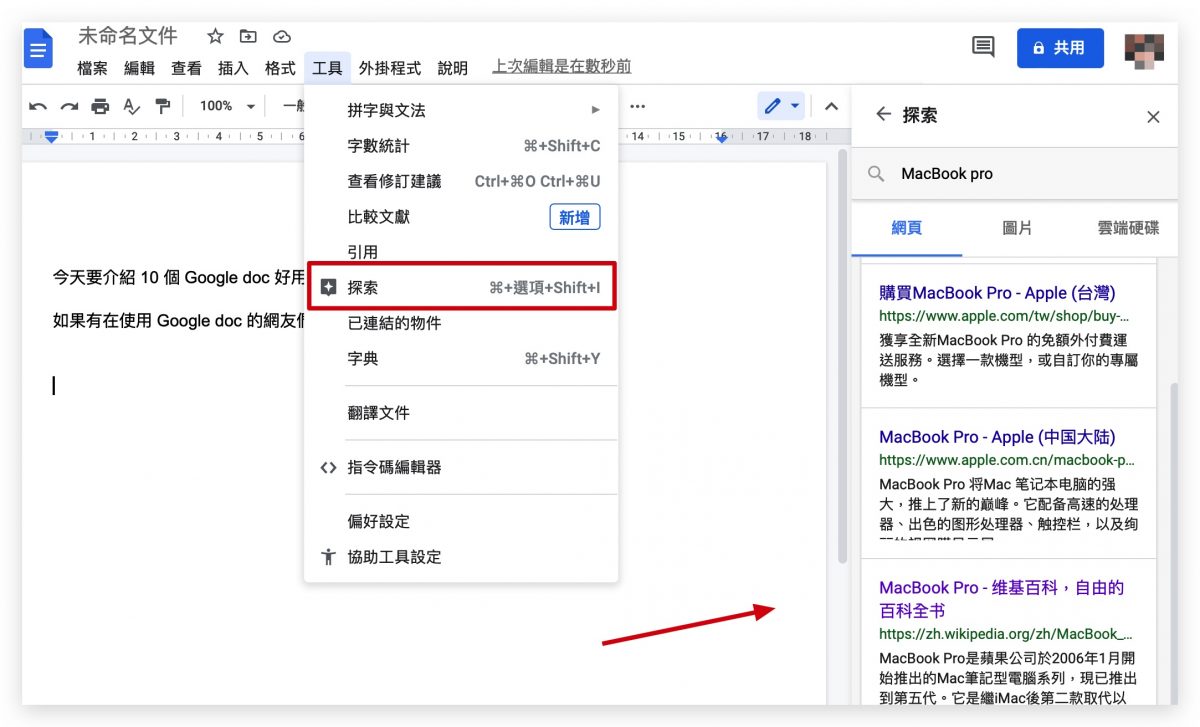Click the 工具 menu
Screen dimensions: 1200x727
point(327,68)
